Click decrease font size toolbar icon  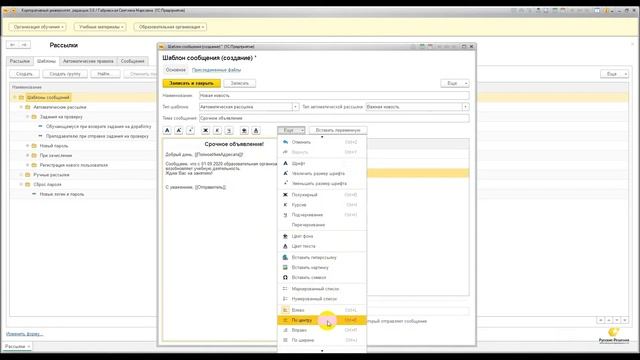(x=191, y=130)
